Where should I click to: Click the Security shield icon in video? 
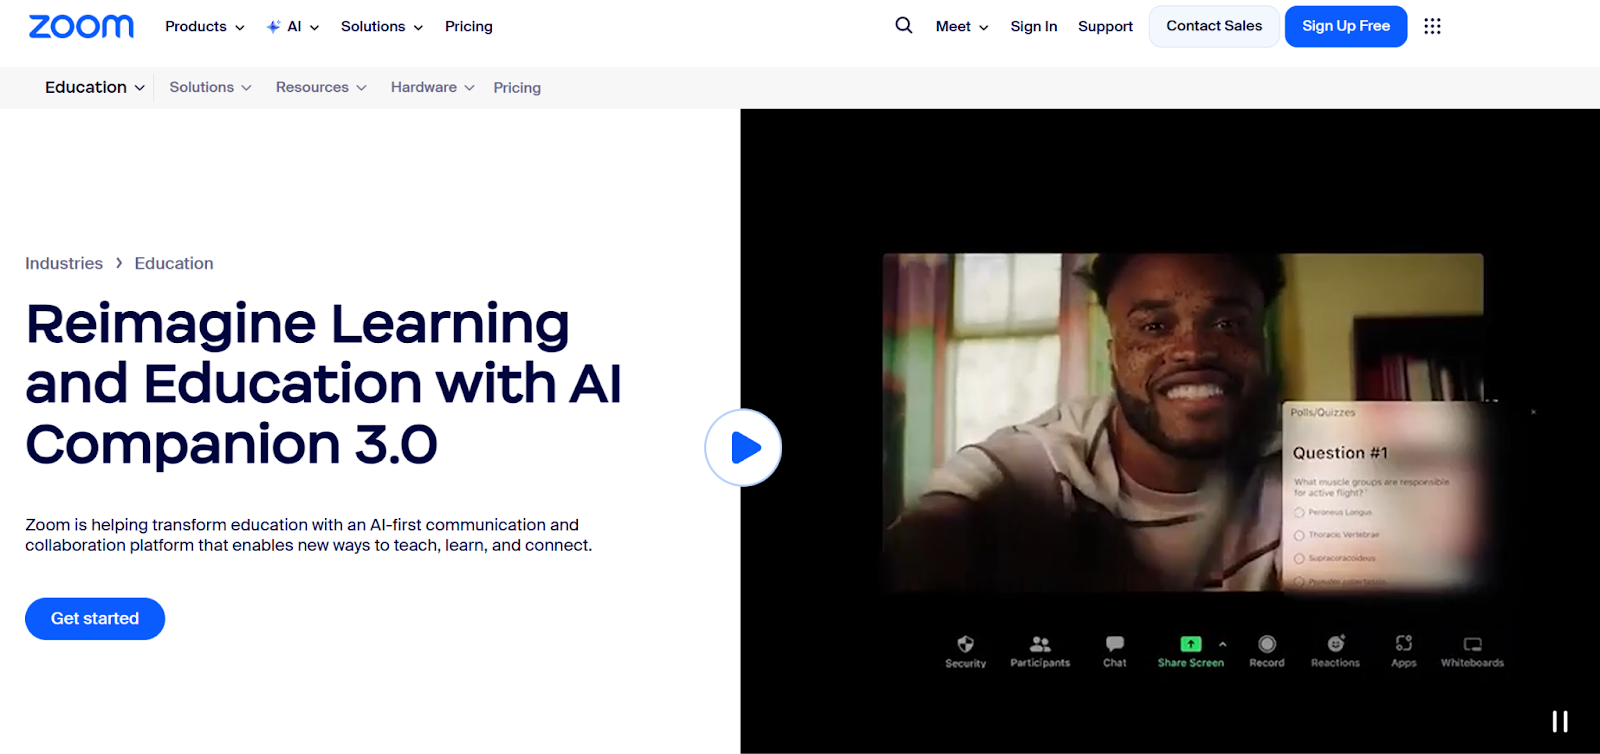point(965,644)
